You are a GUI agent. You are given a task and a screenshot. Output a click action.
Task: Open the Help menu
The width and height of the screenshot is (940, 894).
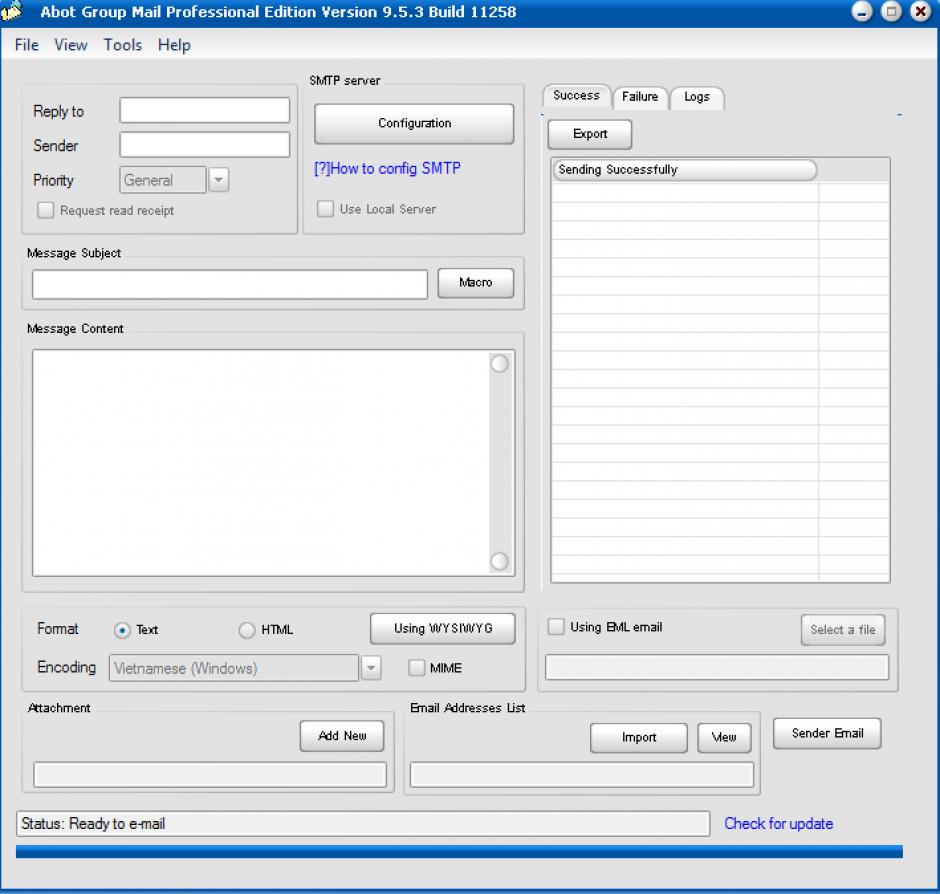click(174, 45)
